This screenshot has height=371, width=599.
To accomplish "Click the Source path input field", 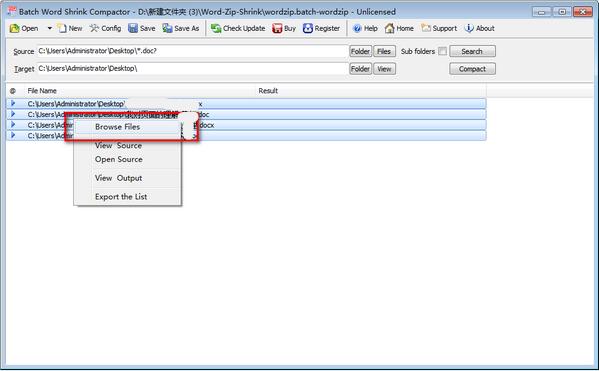I will pyautogui.click(x=192, y=51).
